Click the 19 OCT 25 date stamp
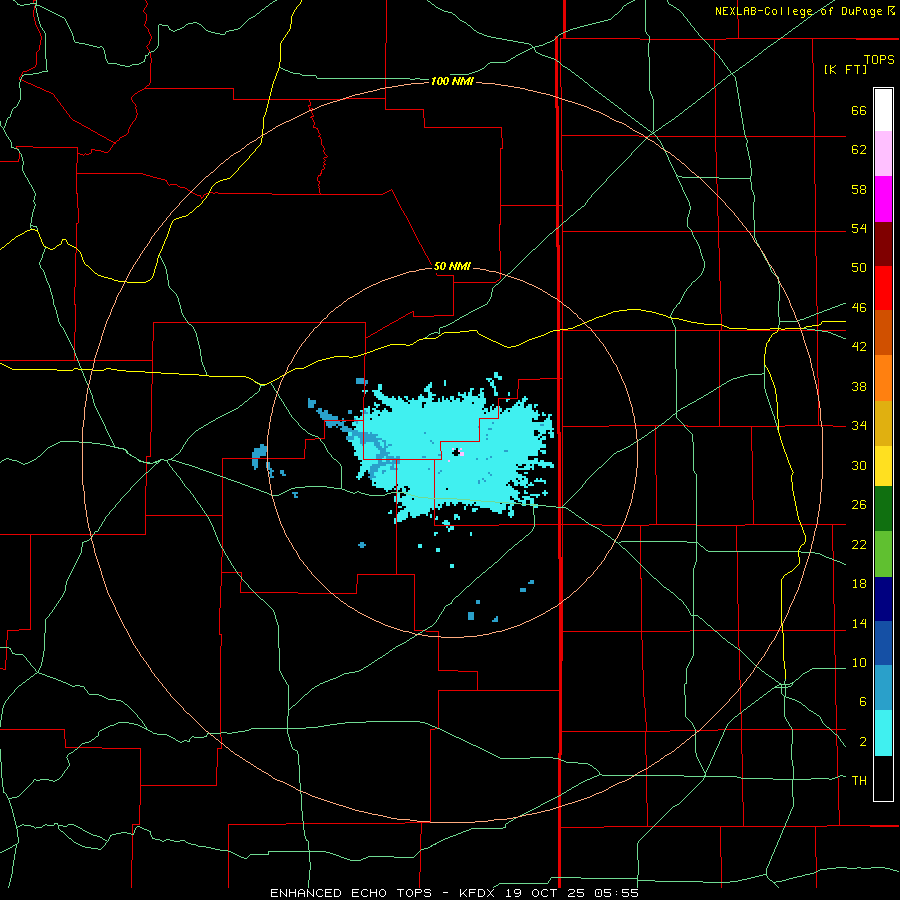This screenshot has height=900, width=900. click(548, 893)
